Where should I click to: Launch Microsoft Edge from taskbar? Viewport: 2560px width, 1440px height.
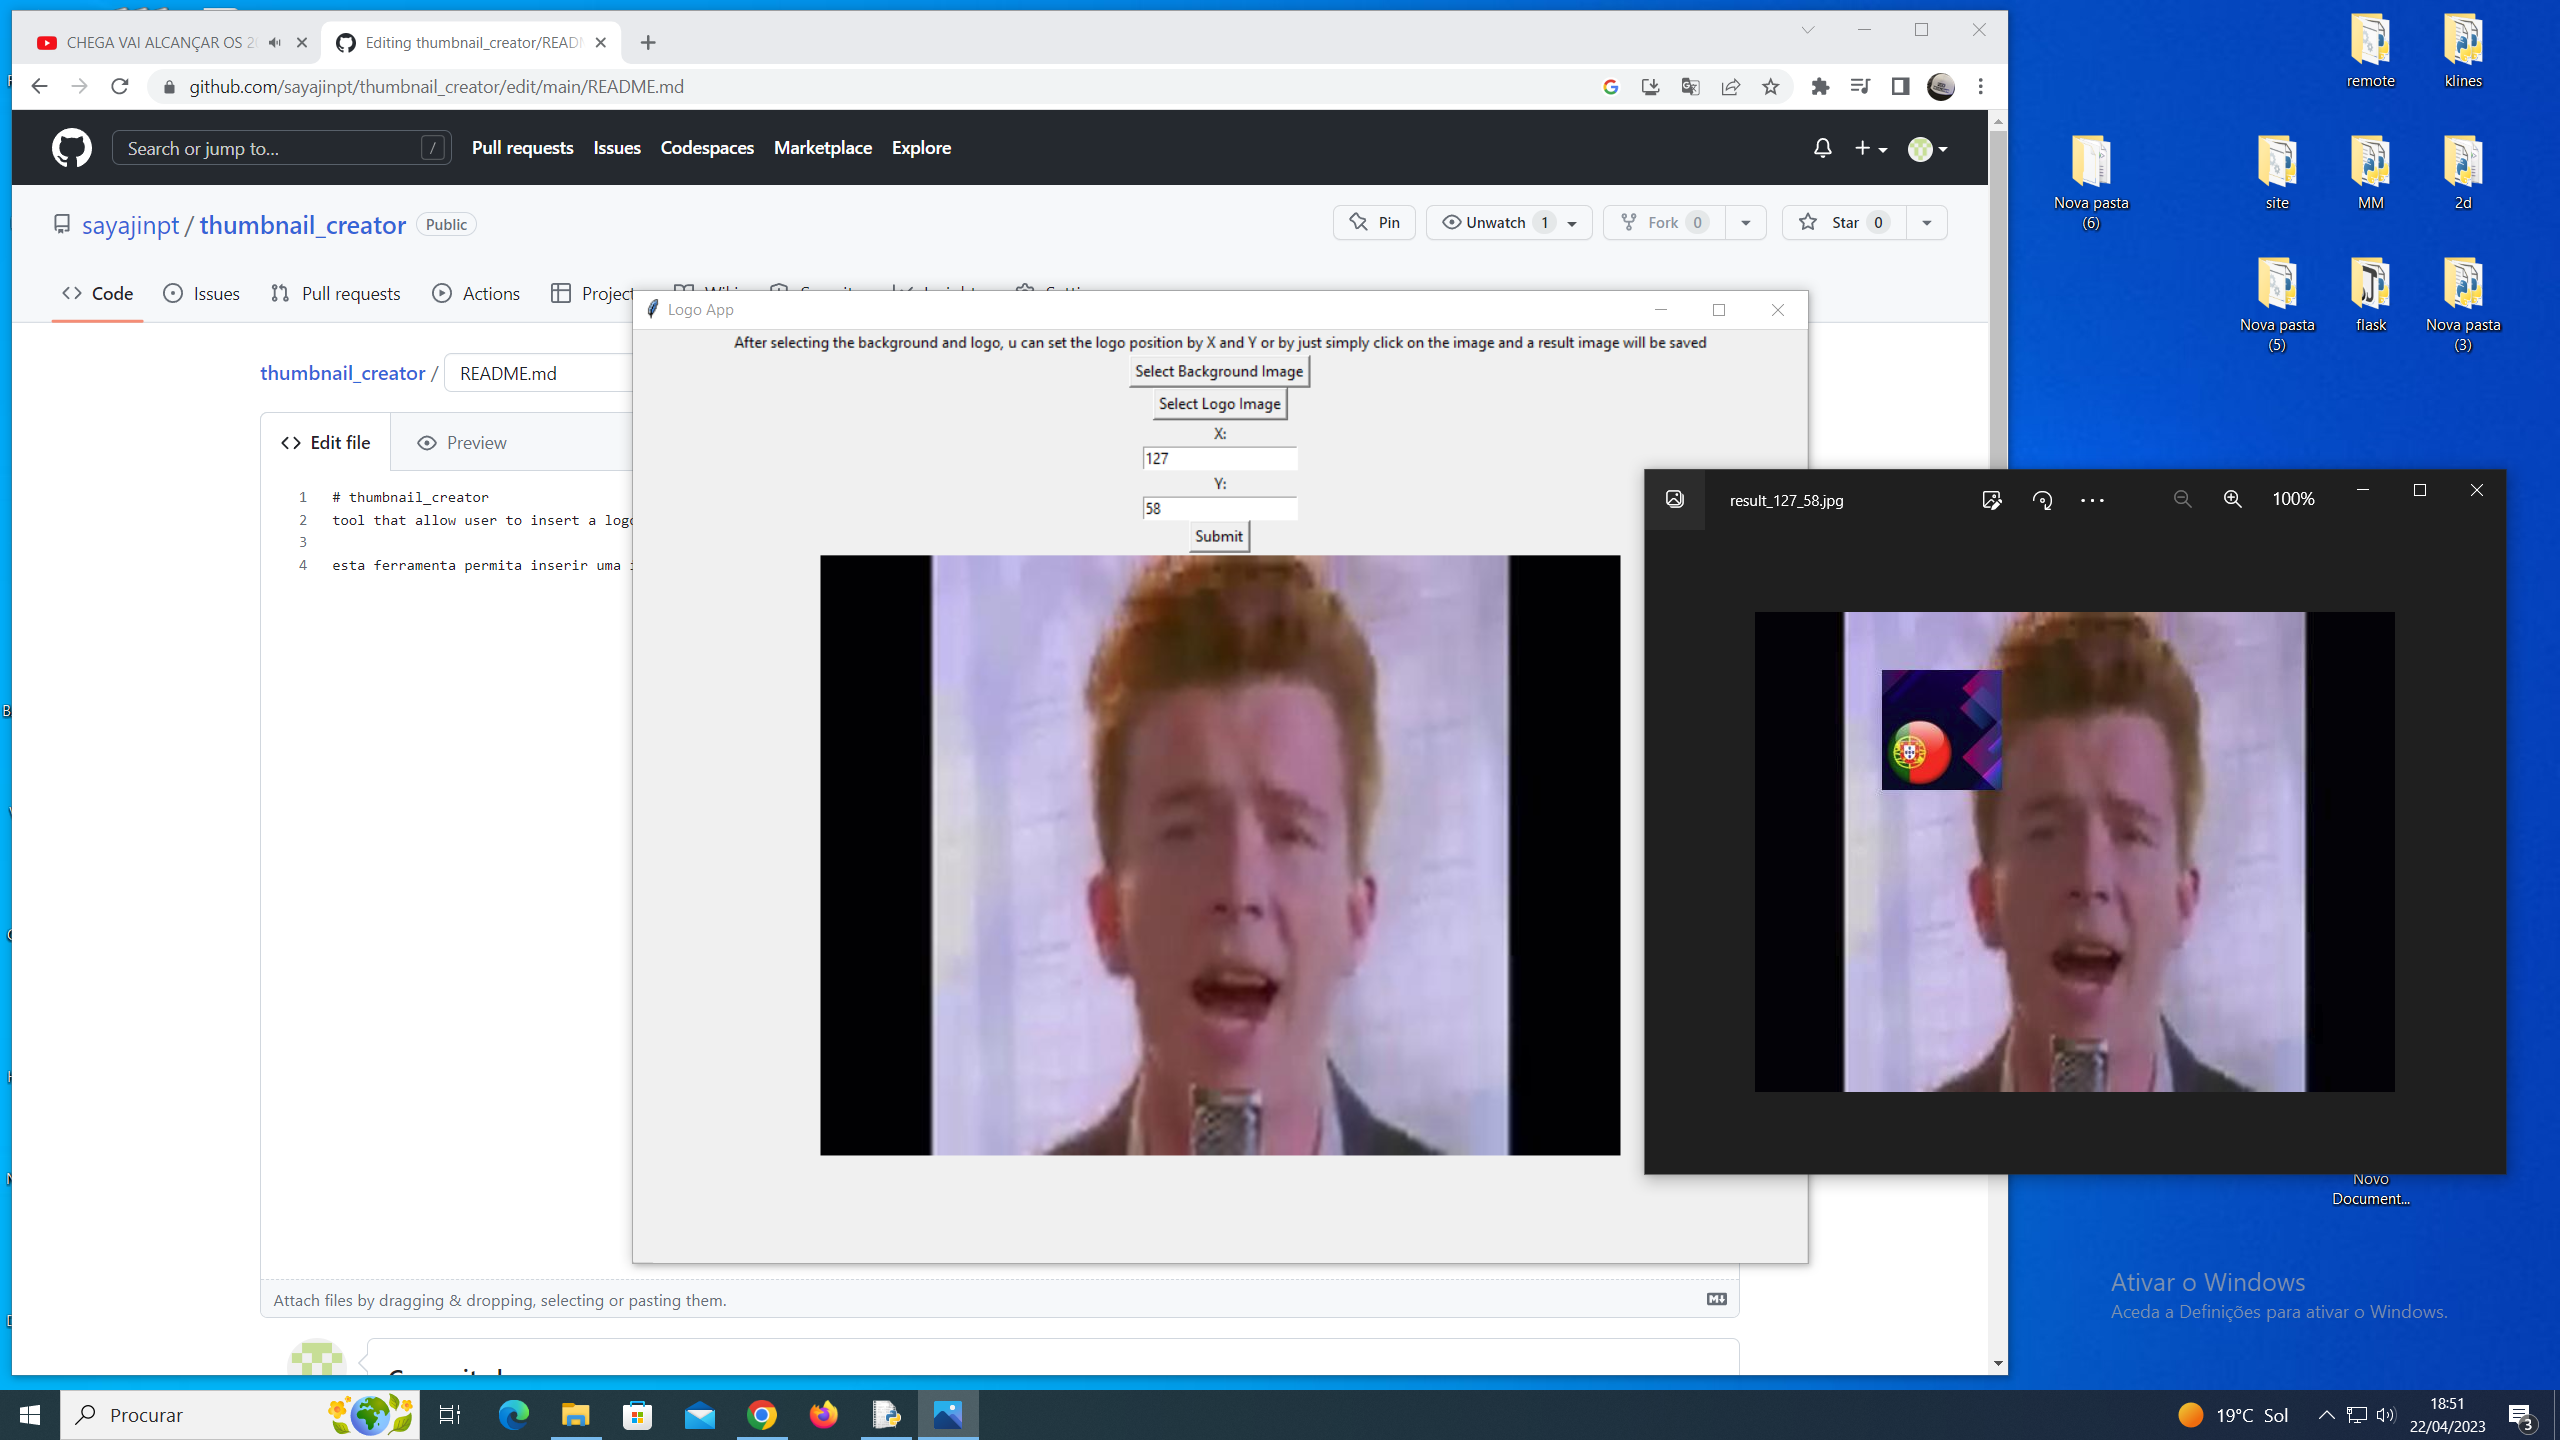tap(513, 1415)
